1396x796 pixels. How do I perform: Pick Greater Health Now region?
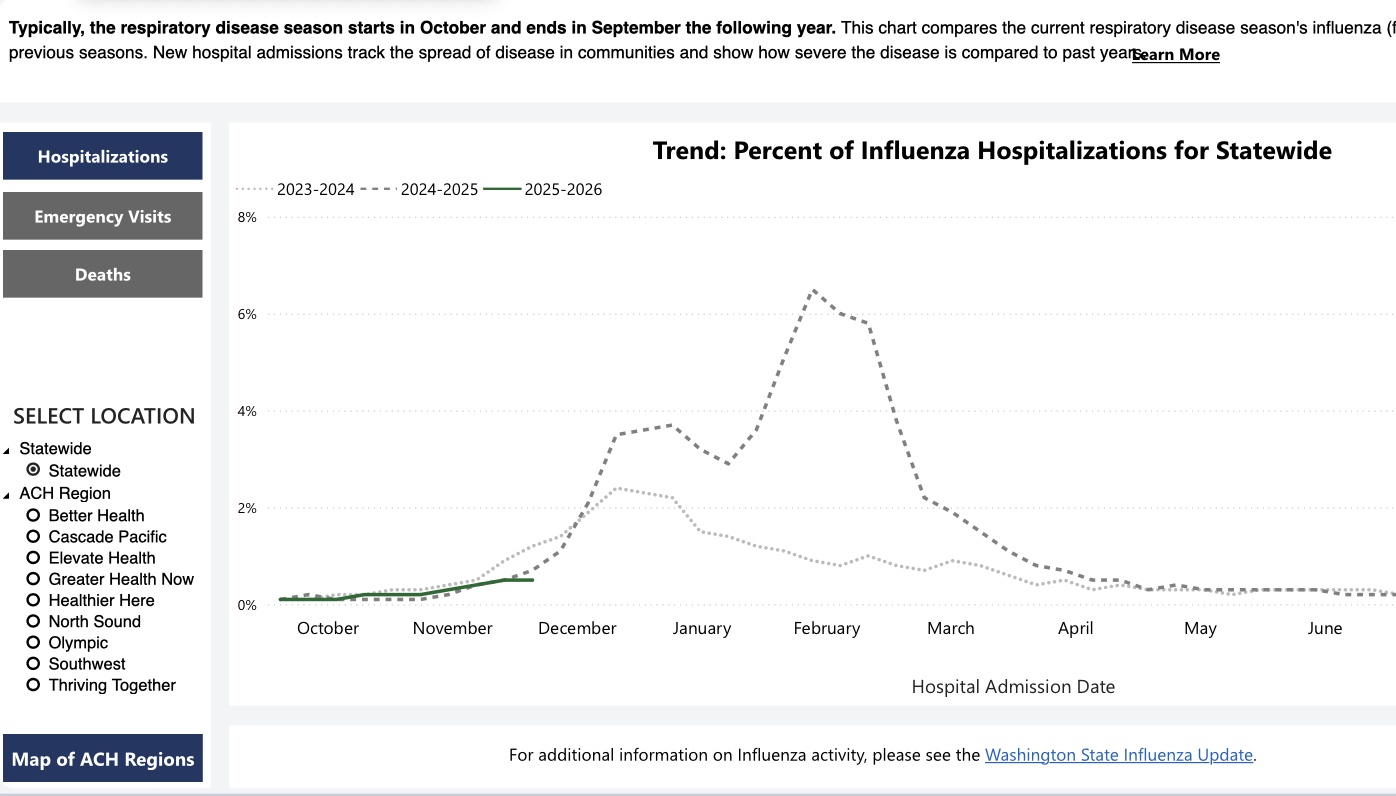34,578
